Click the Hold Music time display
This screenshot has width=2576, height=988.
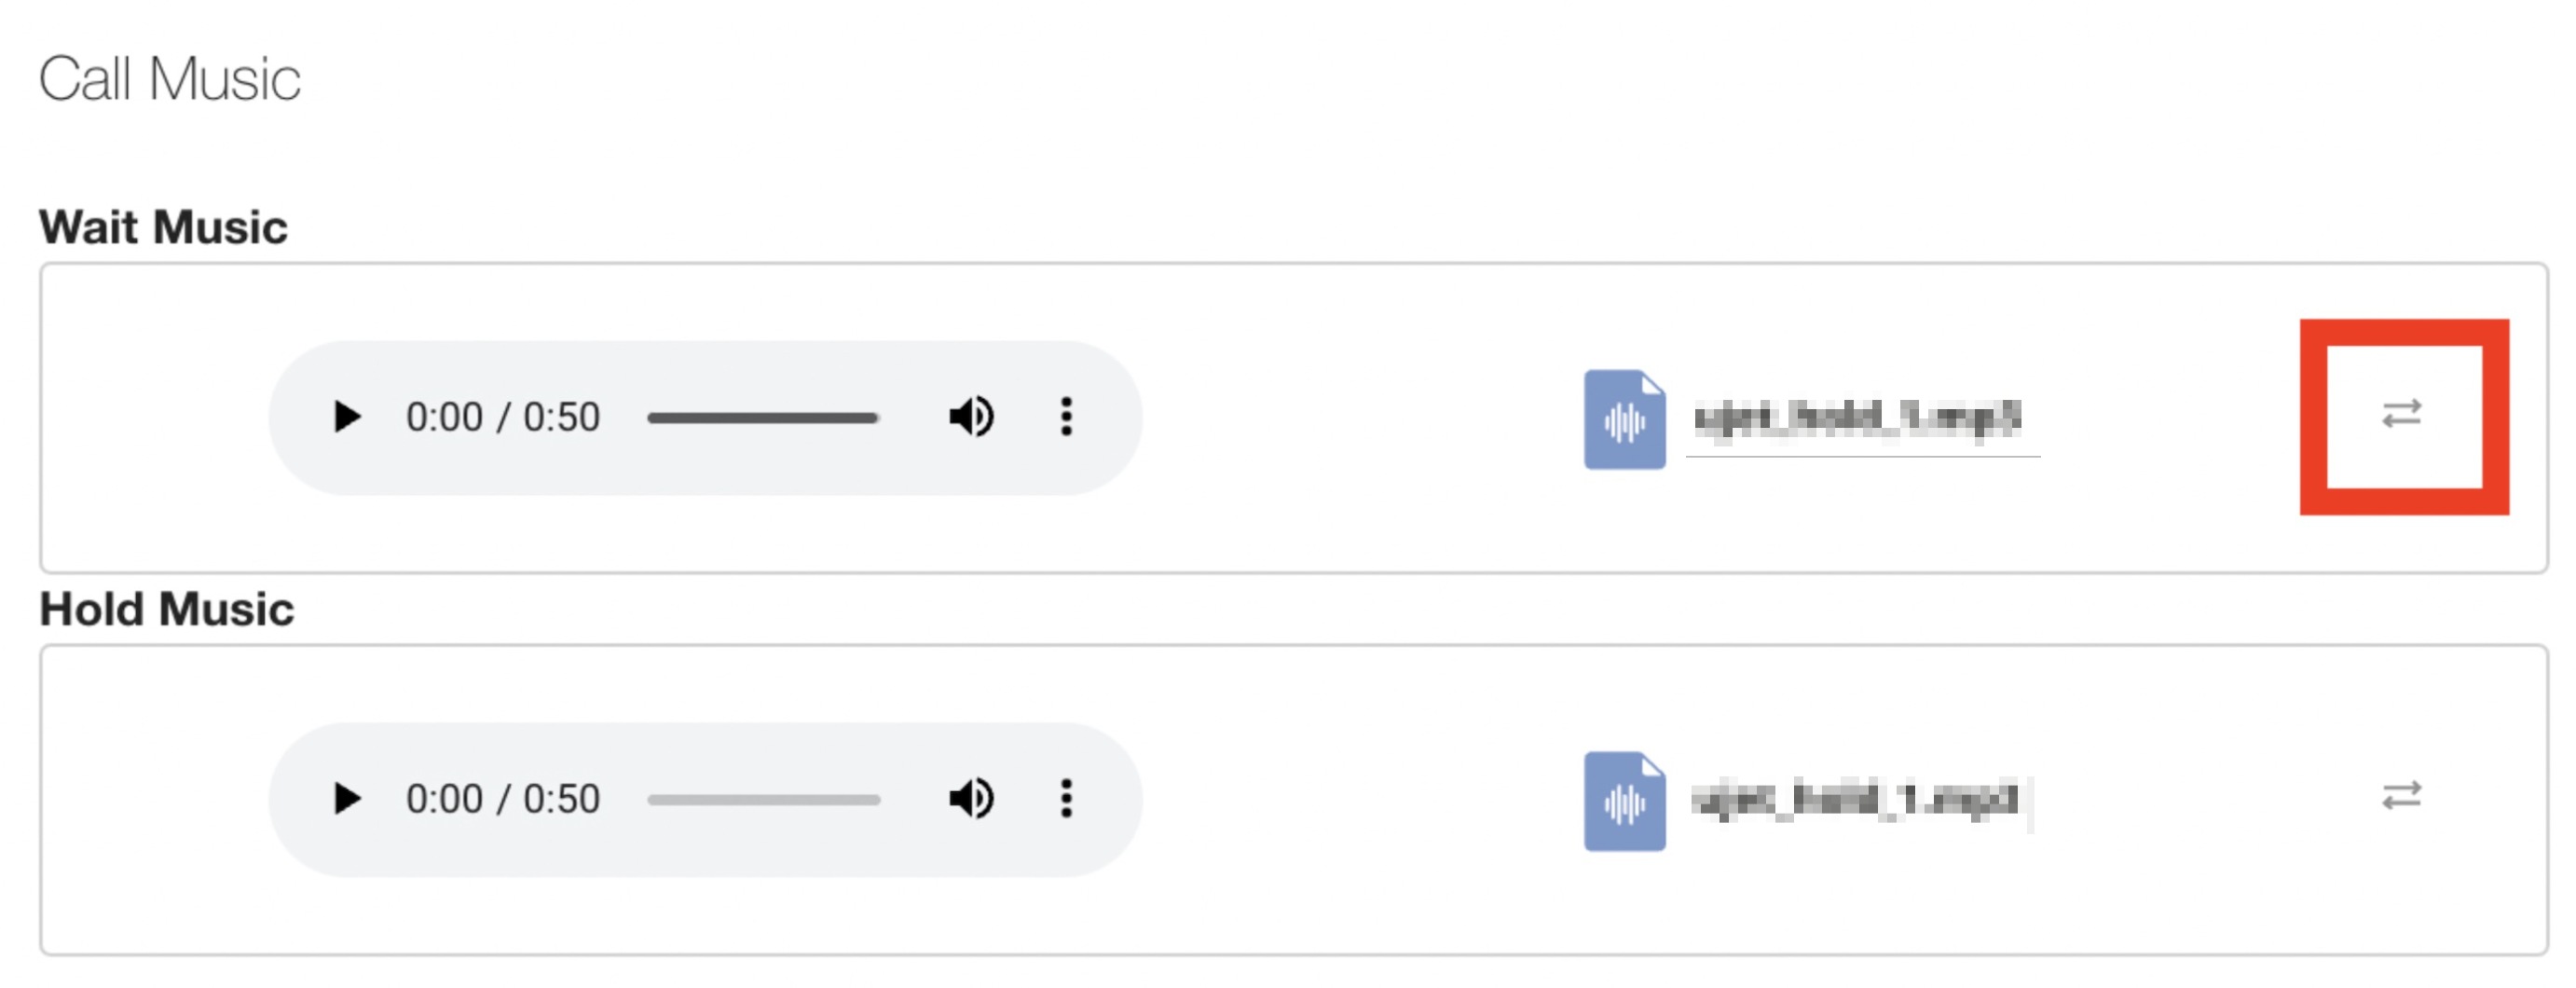tap(502, 800)
